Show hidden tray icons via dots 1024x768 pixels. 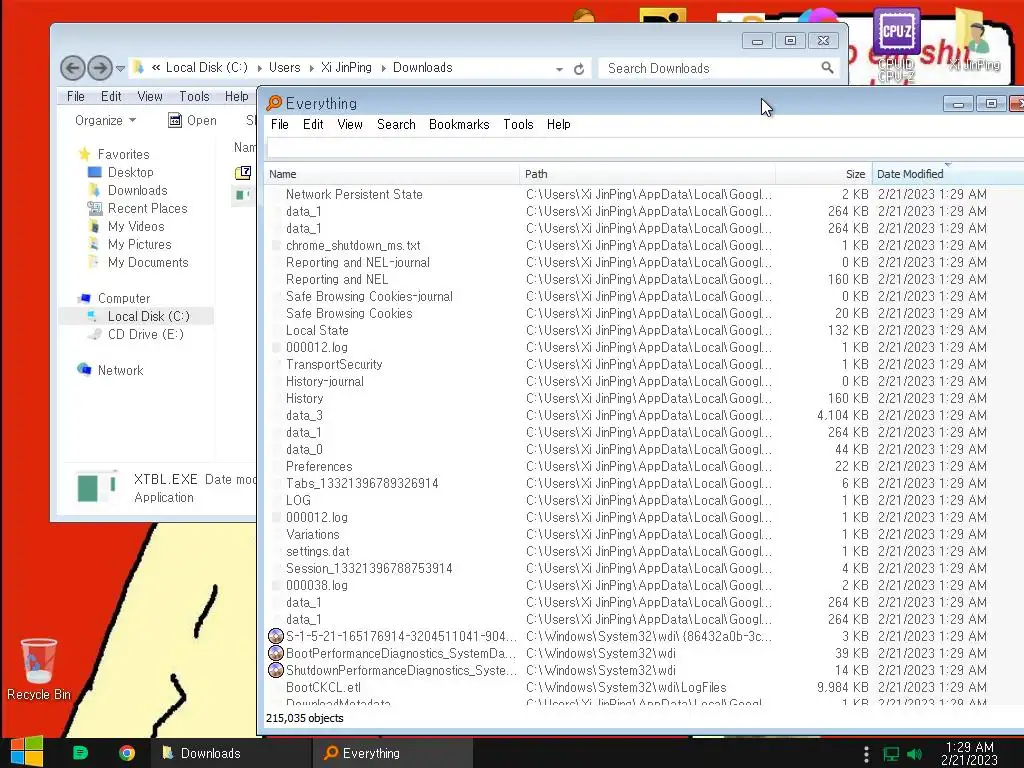(x=866, y=754)
